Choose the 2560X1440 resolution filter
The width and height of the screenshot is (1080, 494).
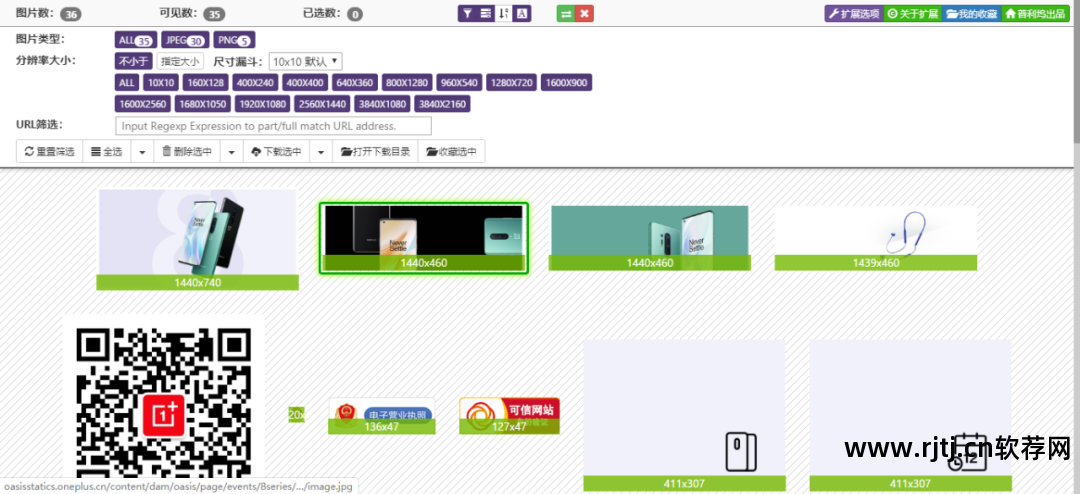pos(322,104)
